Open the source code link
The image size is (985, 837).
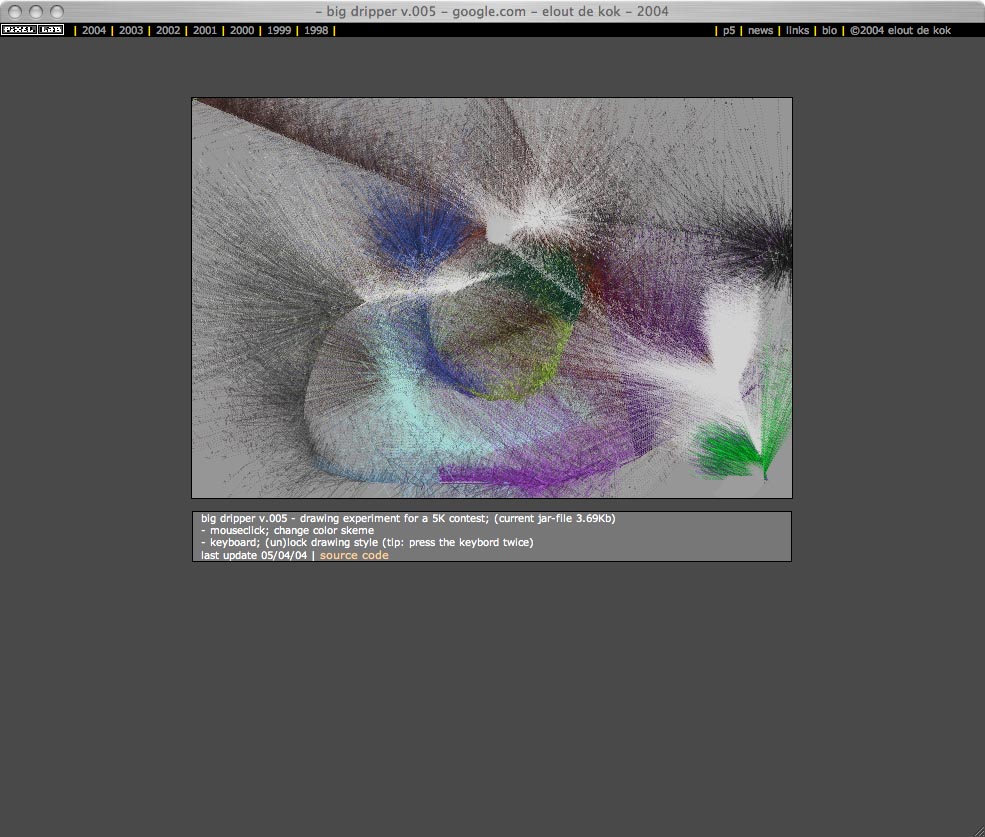(354, 555)
